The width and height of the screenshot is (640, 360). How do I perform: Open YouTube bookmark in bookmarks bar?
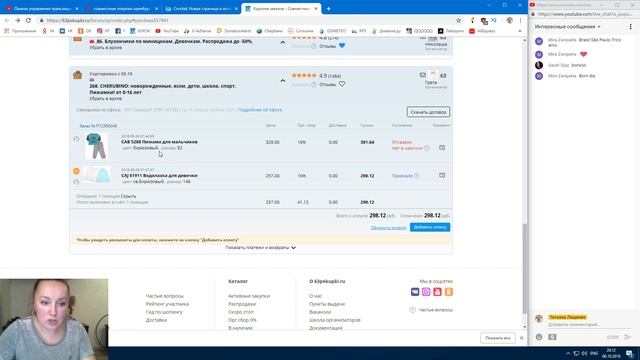167,31
